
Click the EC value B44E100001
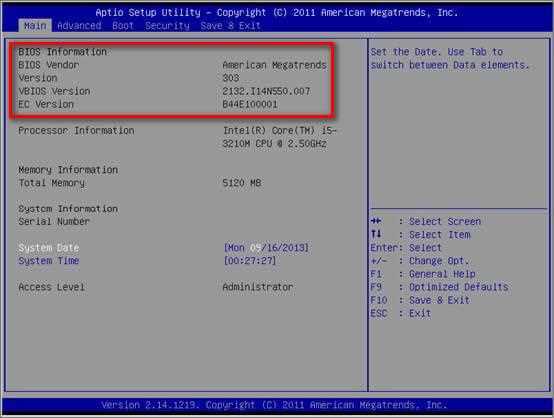(x=250, y=104)
